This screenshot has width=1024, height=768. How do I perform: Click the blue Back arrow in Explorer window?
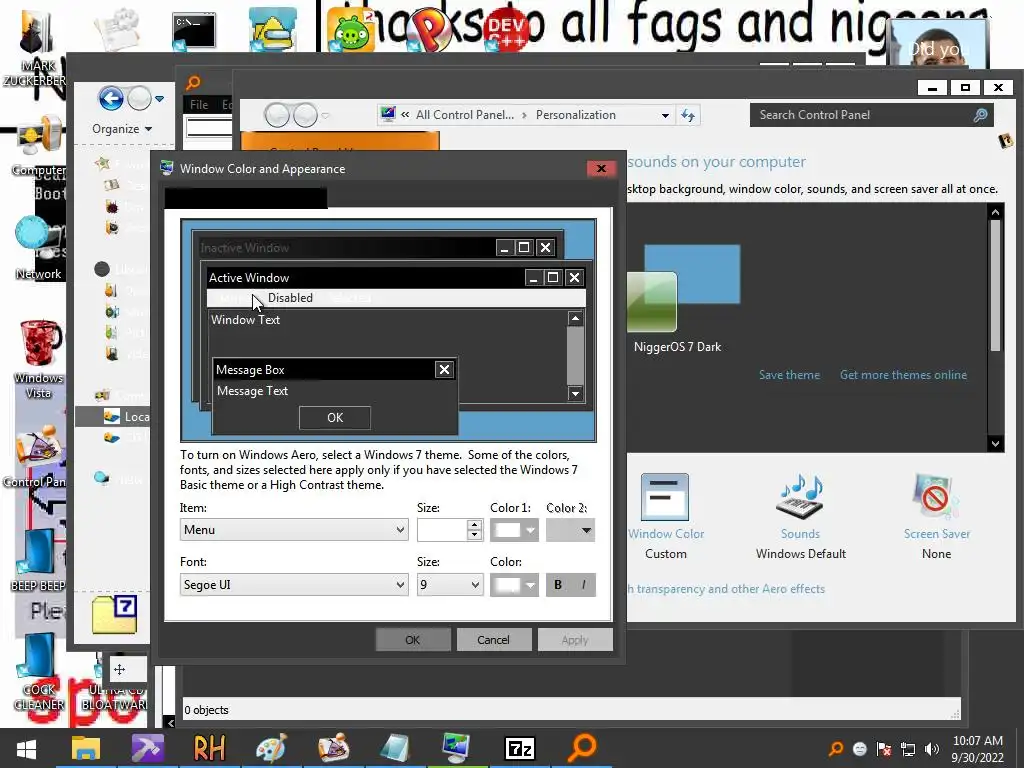tap(111, 99)
